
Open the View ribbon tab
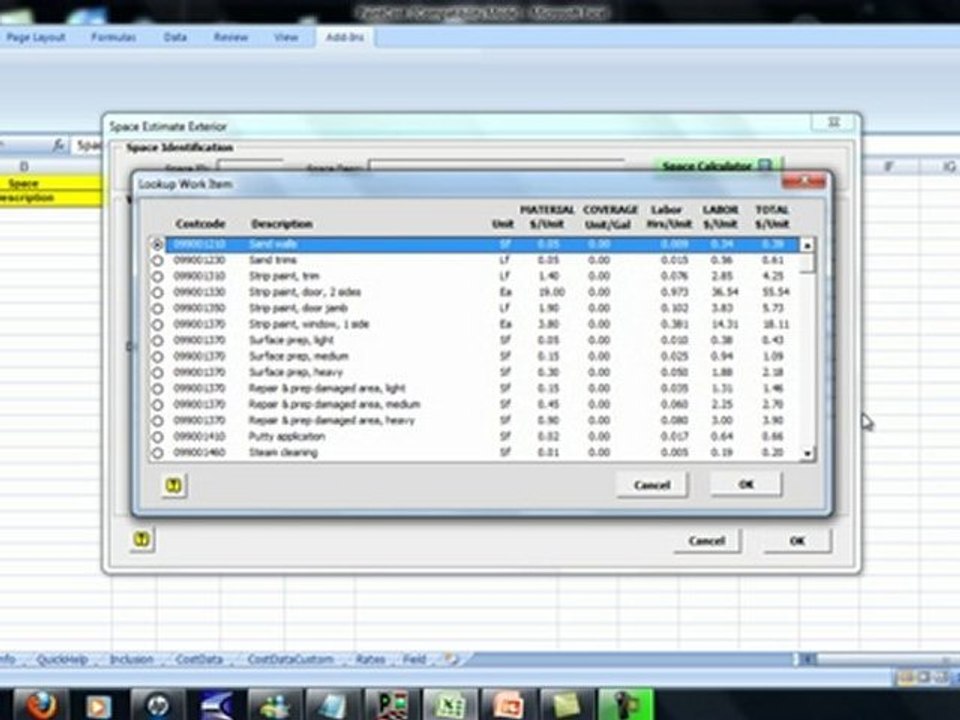point(285,37)
